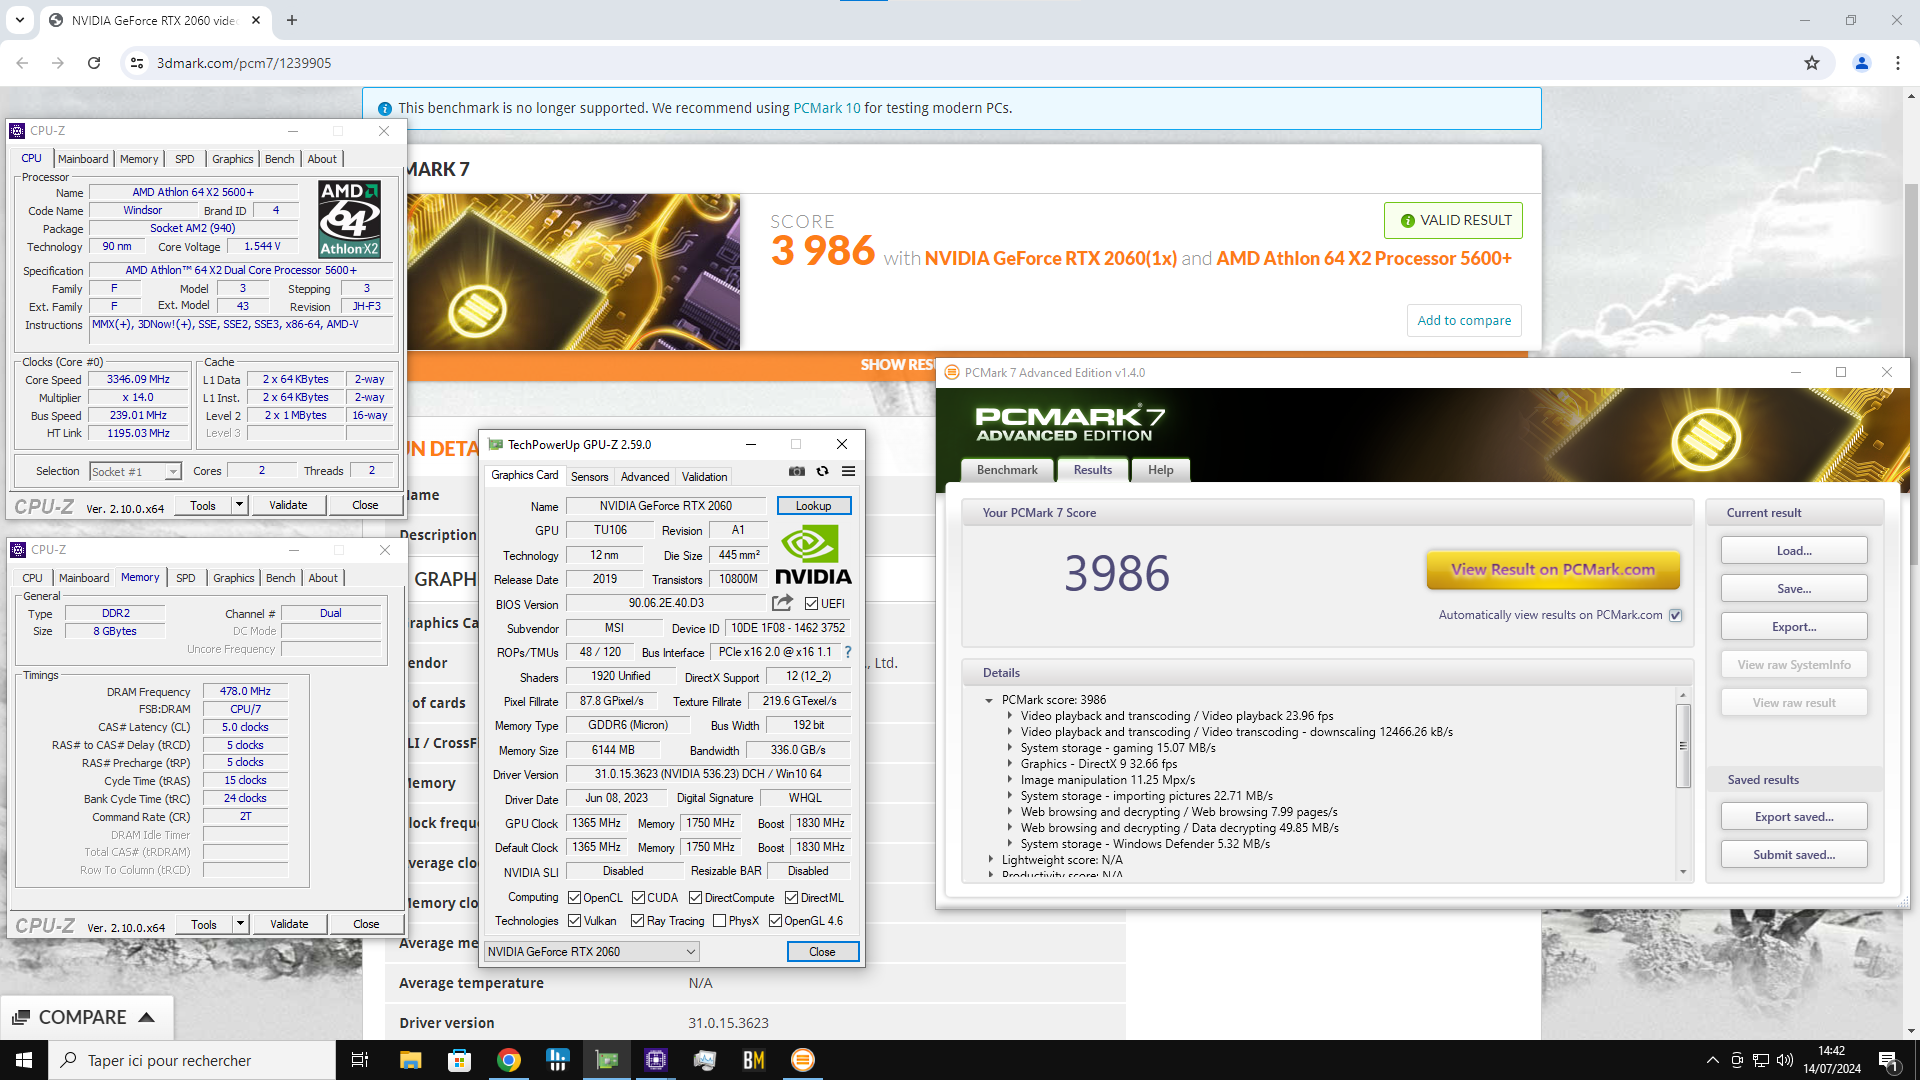
Task: Reload the page in Chrome
Action: pyautogui.click(x=94, y=63)
